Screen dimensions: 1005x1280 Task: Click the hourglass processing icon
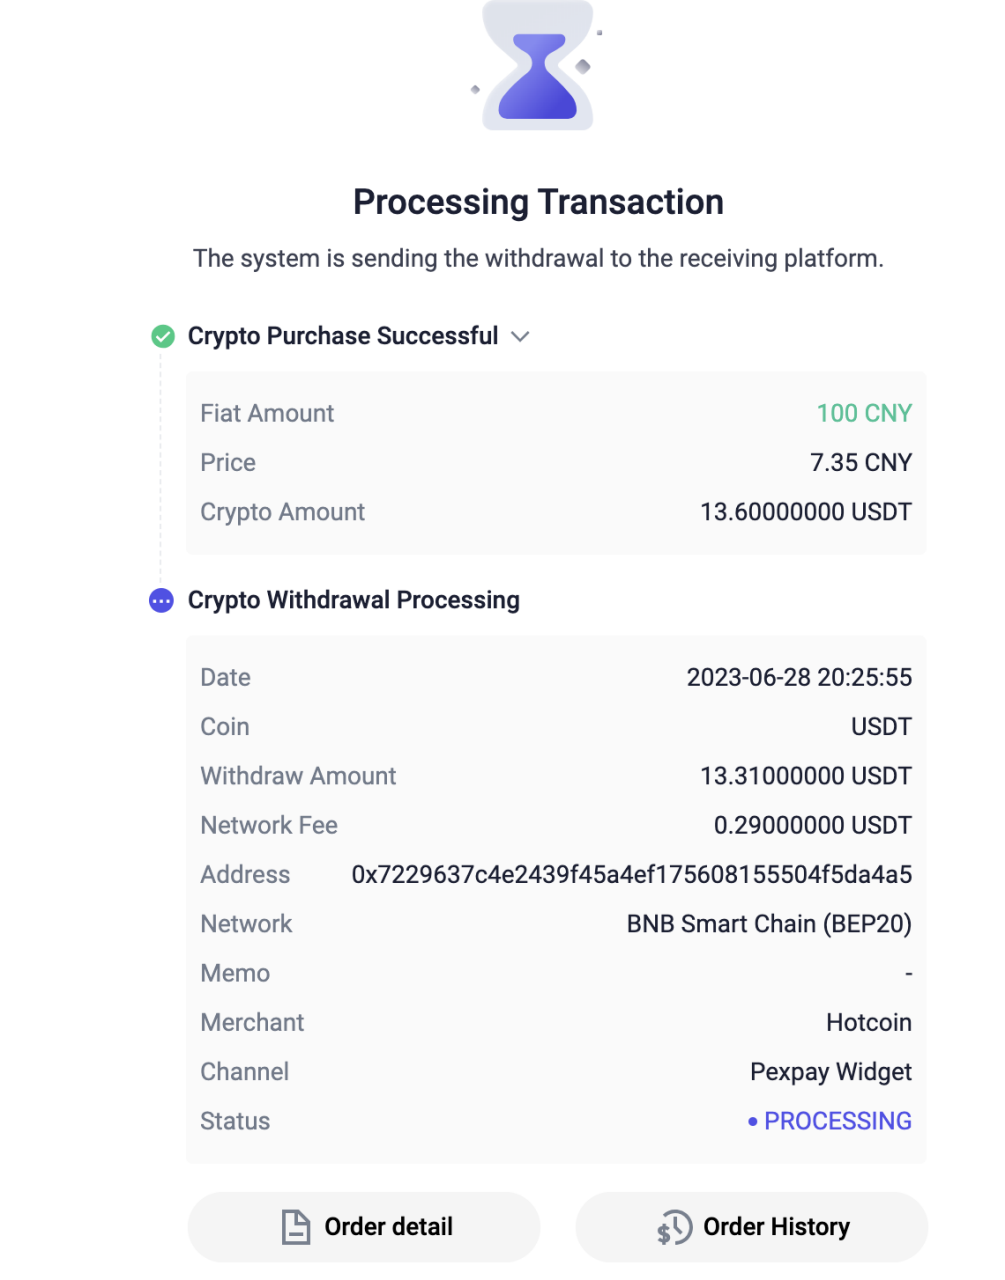click(x=538, y=66)
